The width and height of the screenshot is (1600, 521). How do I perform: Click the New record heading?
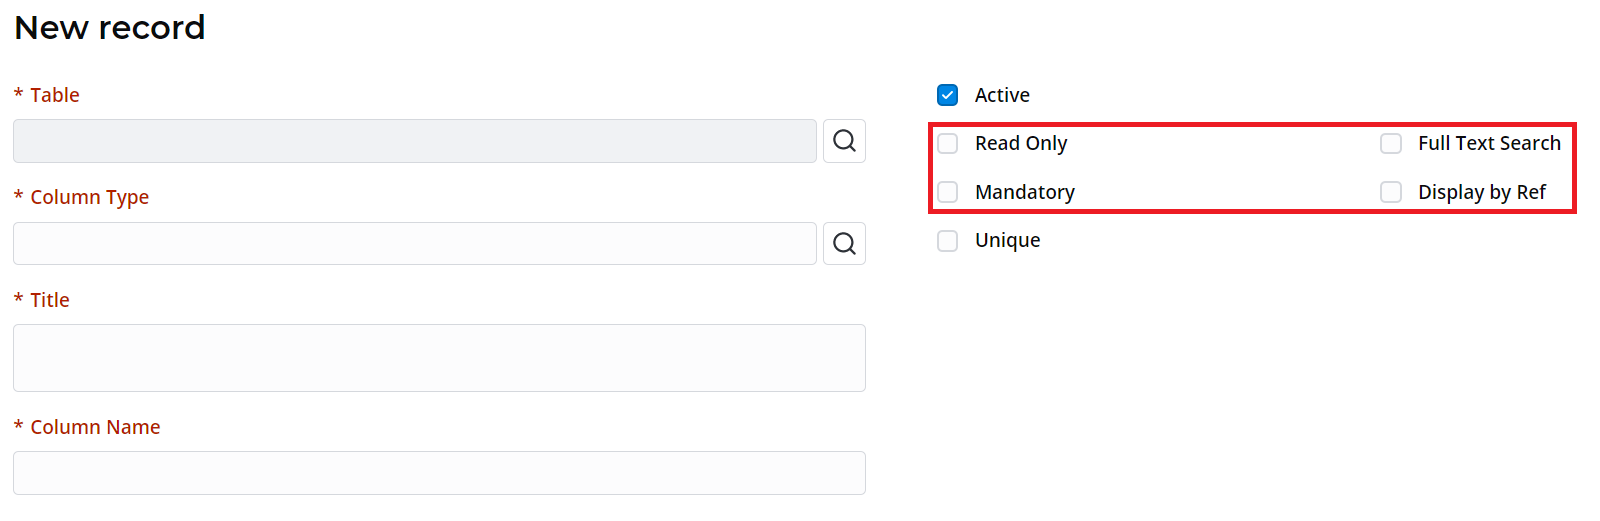point(110,28)
